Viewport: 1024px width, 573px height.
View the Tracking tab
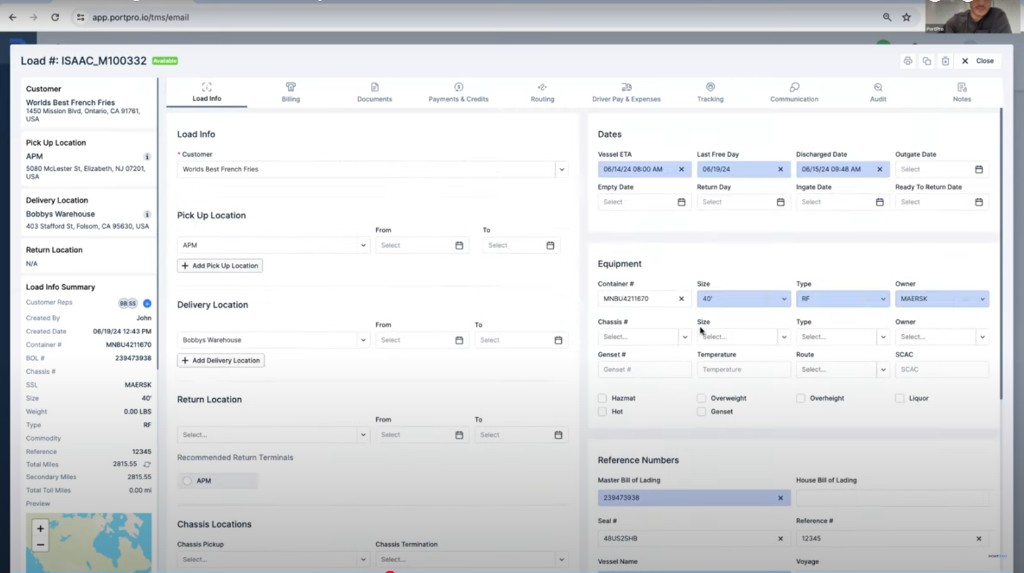click(x=710, y=92)
